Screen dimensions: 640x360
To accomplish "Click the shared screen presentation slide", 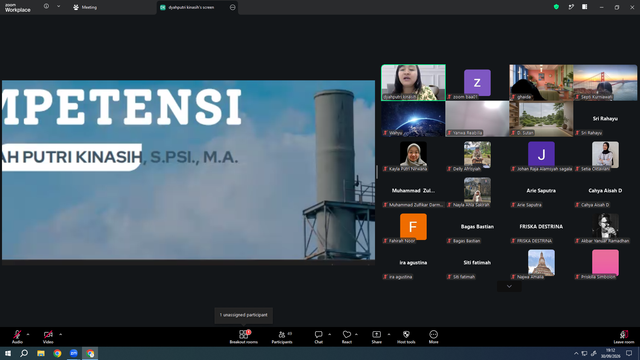I will tap(188, 170).
